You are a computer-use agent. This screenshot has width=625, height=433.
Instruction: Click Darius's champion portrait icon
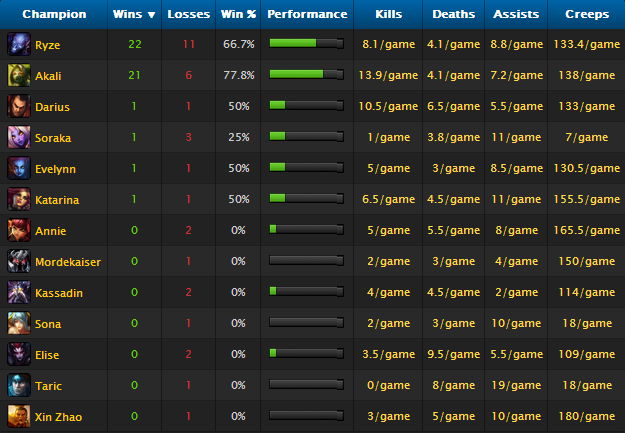(x=19, y=106)
